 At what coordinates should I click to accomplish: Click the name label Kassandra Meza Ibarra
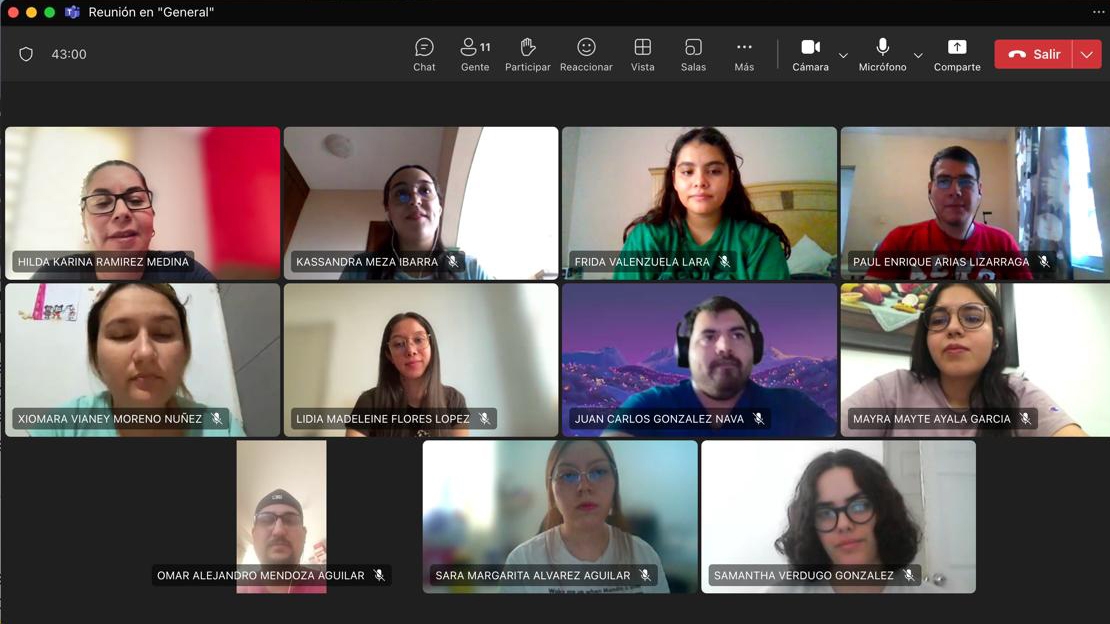(x=367, y=261)
